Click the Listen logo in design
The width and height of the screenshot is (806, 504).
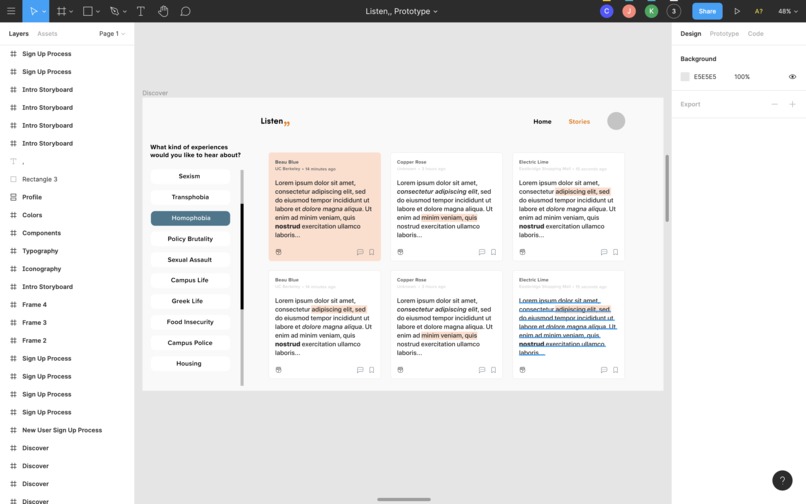point(275,121)
